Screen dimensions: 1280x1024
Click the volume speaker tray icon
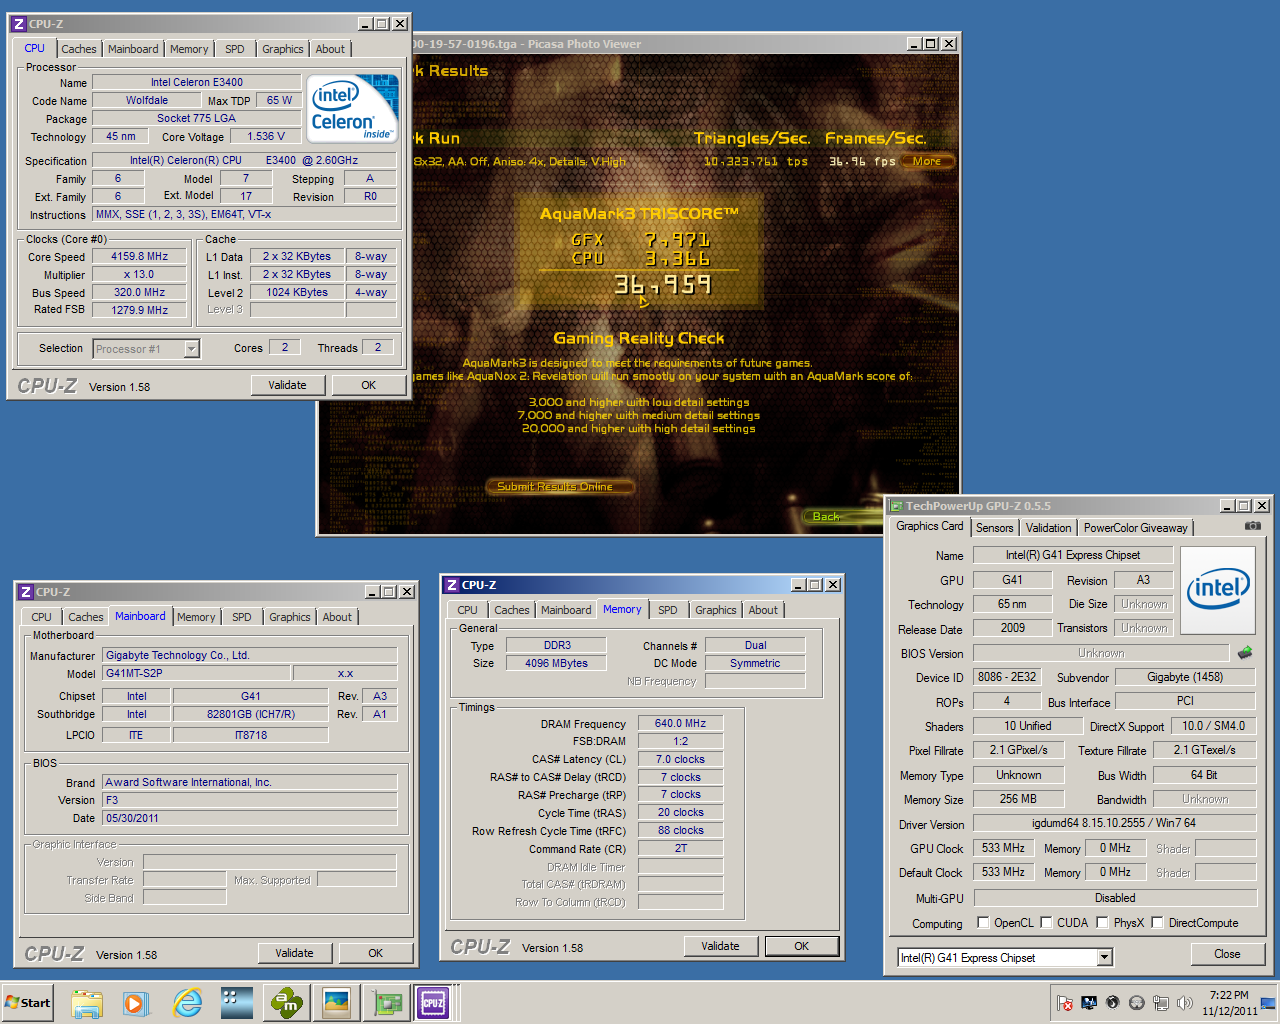click(1185, 1003)
